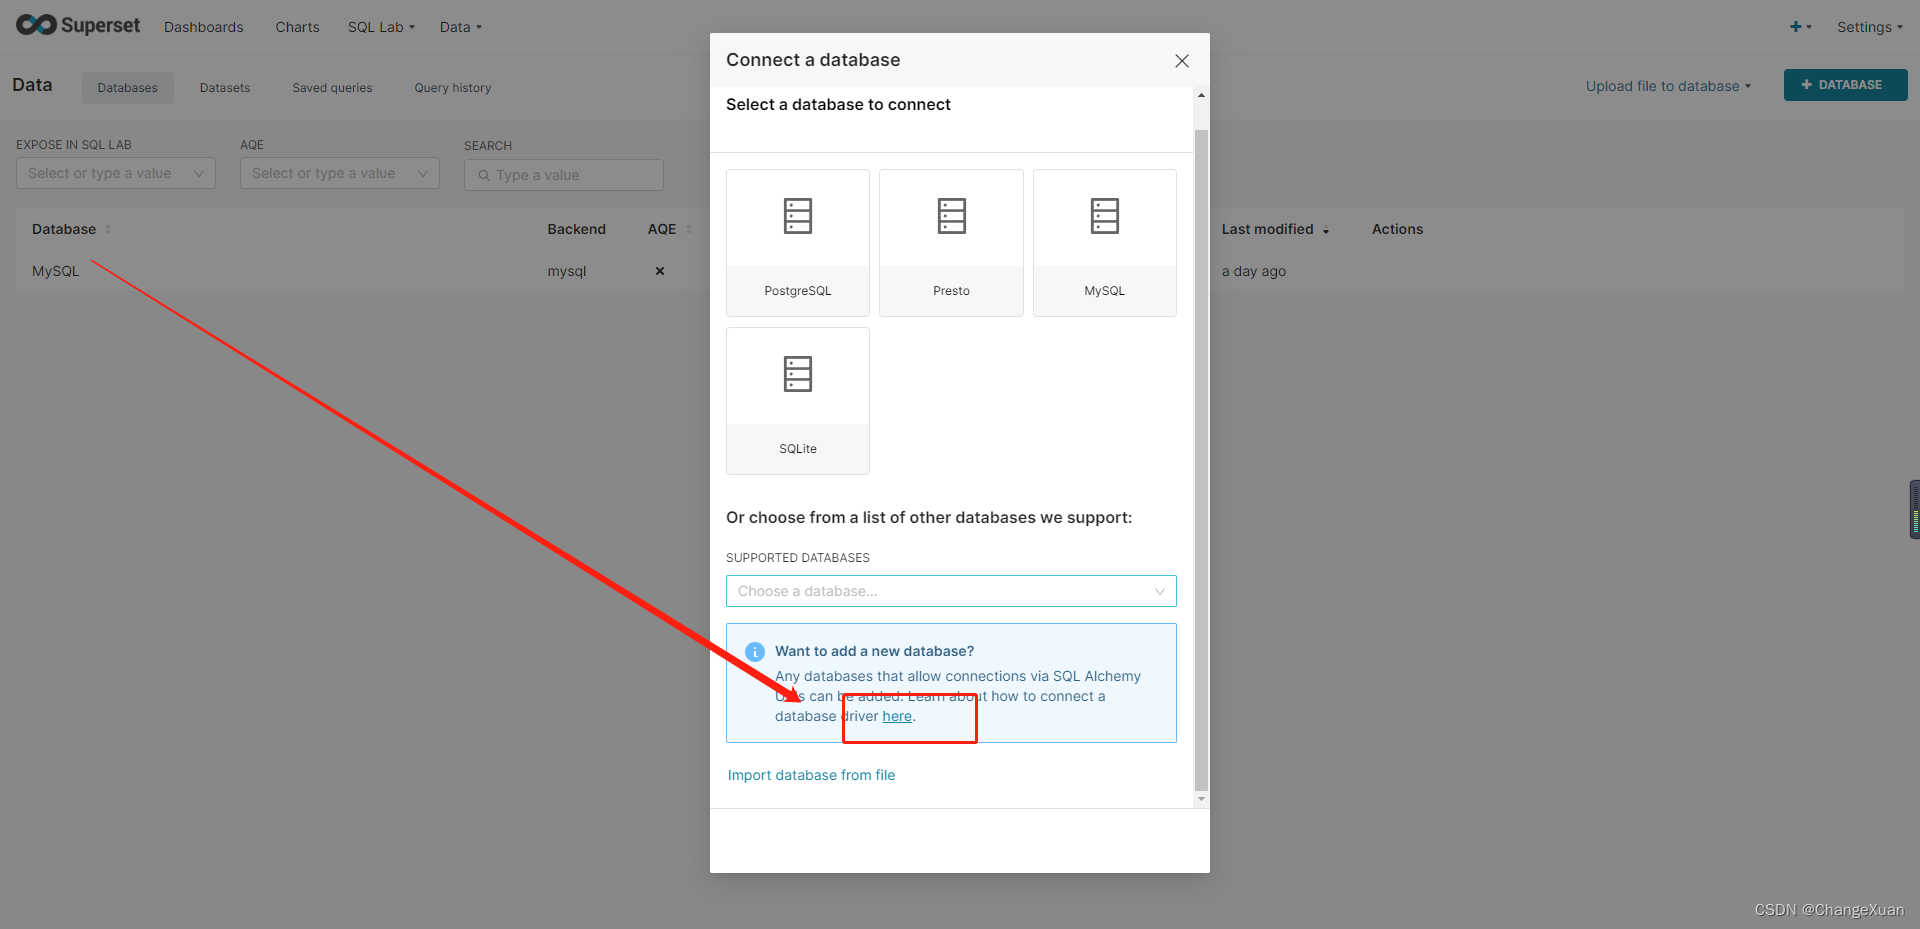Switch to the Databases tab
Image resolution: width=1920 pixels, height=929 pixels.
pyautogui.click(x=128, y=88)
